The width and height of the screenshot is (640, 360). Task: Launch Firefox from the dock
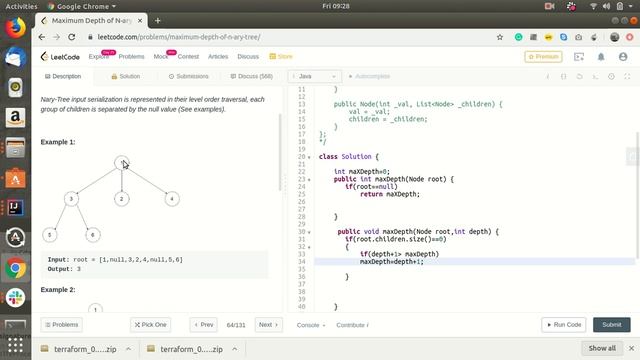(15, 28)
